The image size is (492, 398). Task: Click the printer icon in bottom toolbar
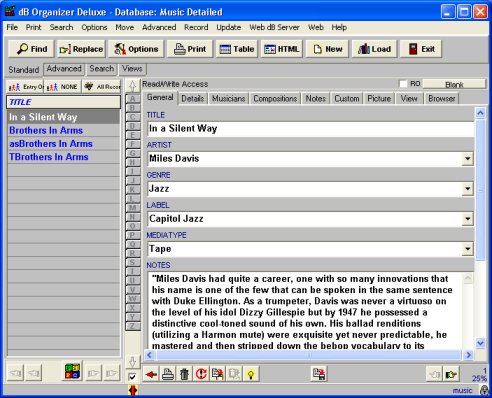(x=168, y=374)
